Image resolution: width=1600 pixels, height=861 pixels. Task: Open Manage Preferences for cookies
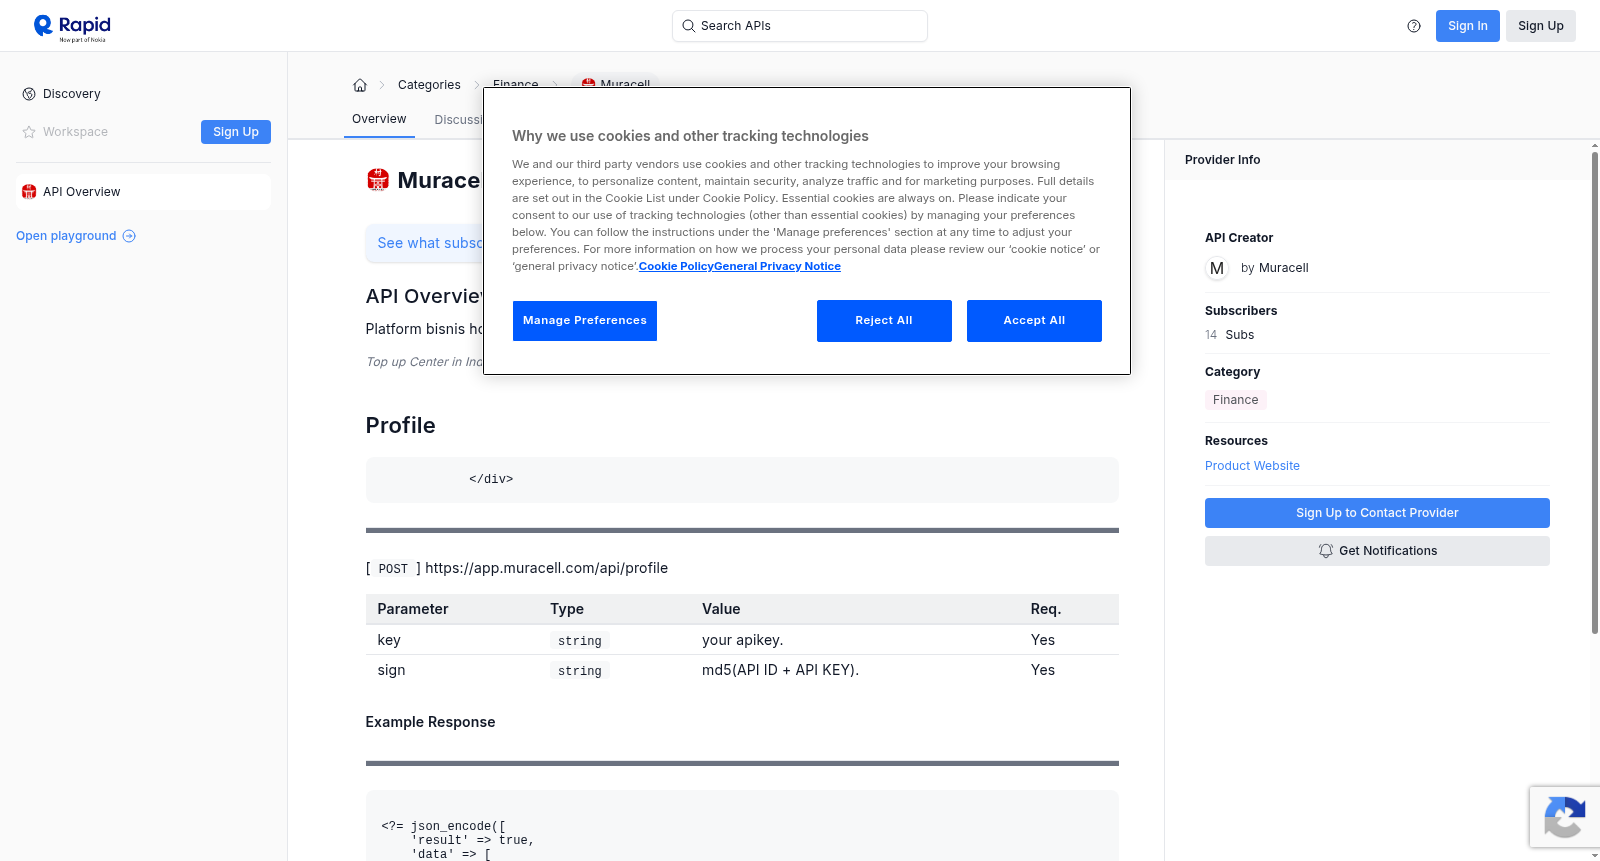point(585,321)
